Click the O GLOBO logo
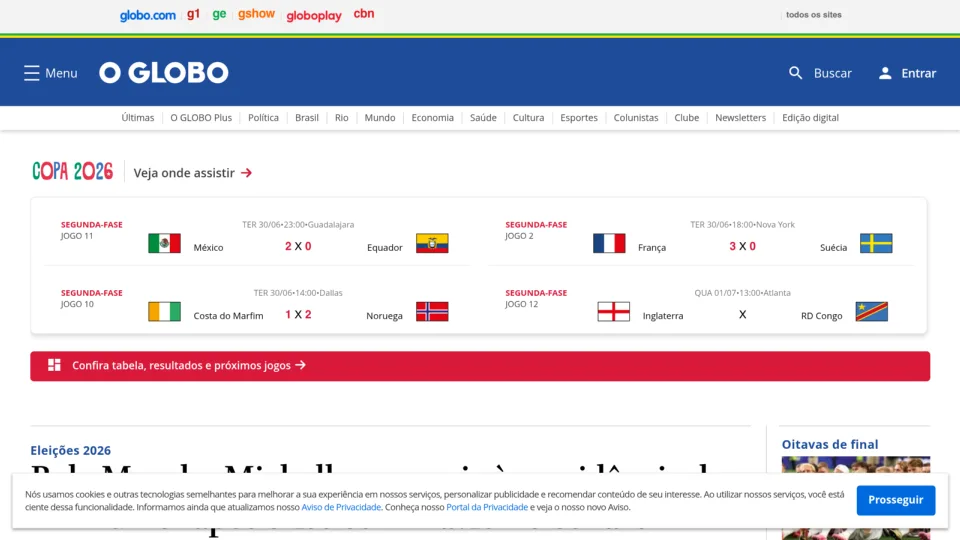 (163, 73)
